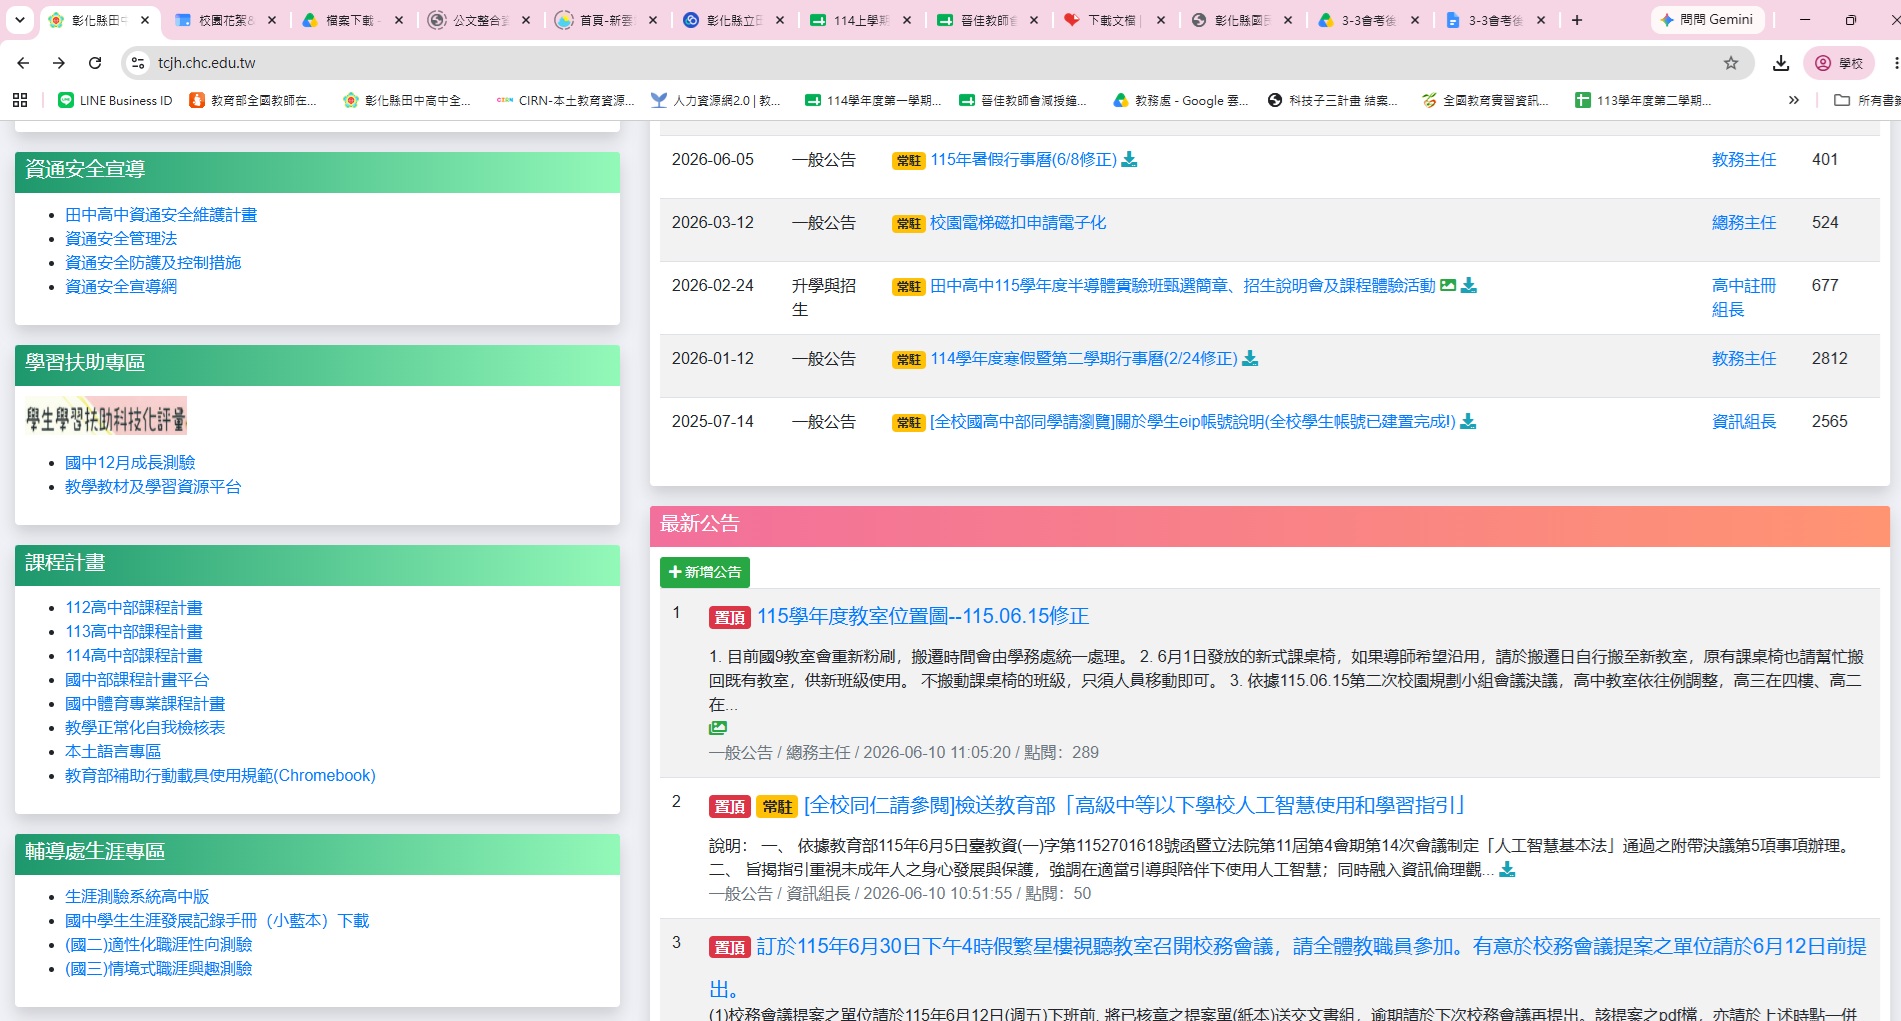Open the Chrome downloads icon

tap(1781, 63)
